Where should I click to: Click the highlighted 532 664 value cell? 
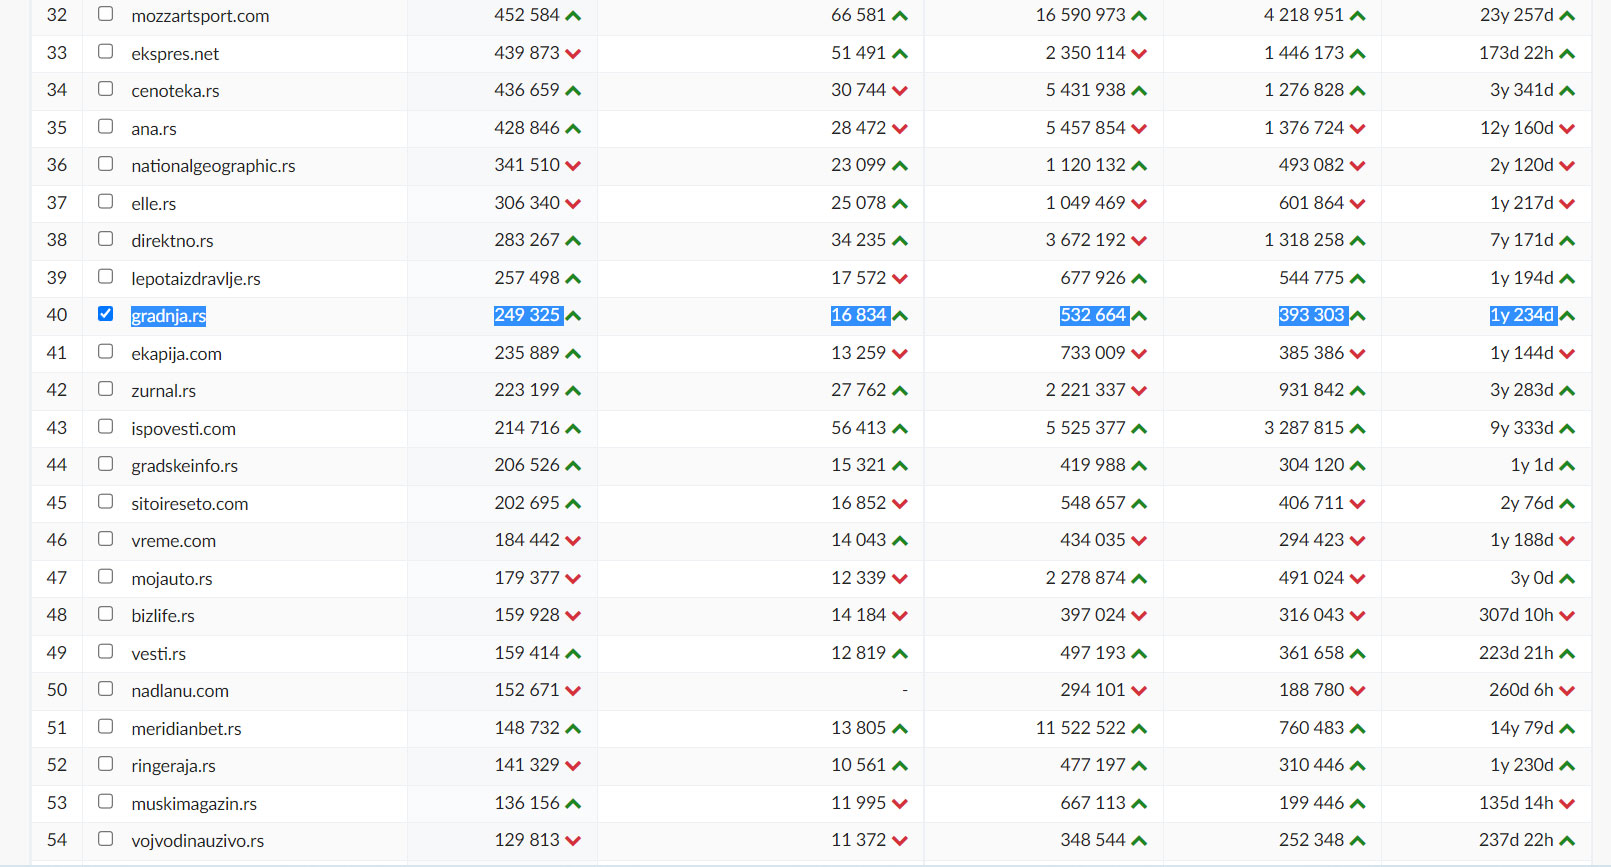[1093, 316]
